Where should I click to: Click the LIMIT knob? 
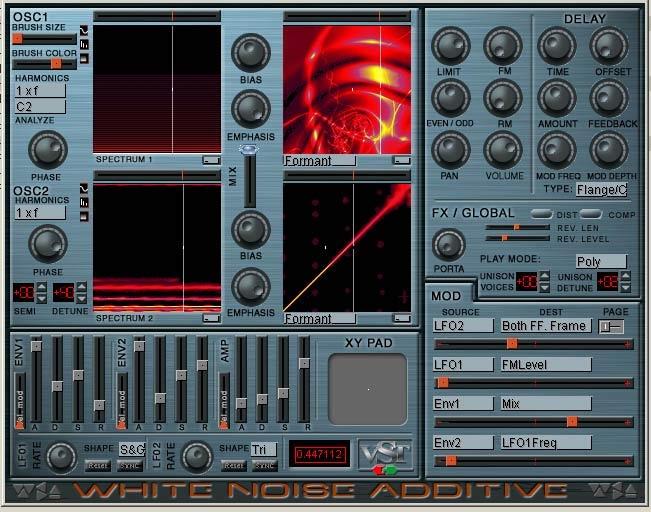450,46
